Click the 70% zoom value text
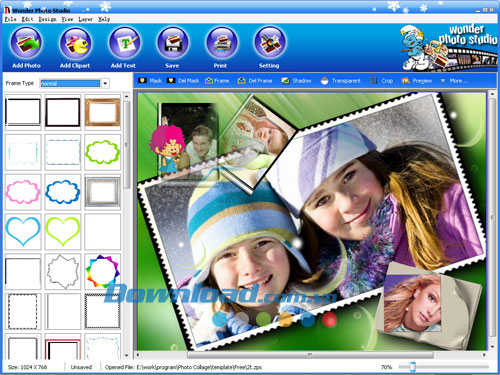500x375 pixels. point(386,367)
